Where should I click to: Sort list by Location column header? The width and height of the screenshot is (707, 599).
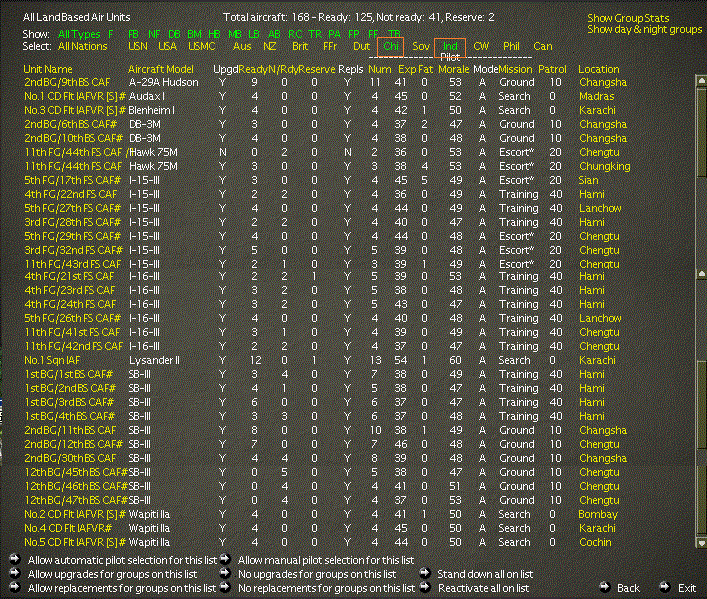(x=599, y=69)
